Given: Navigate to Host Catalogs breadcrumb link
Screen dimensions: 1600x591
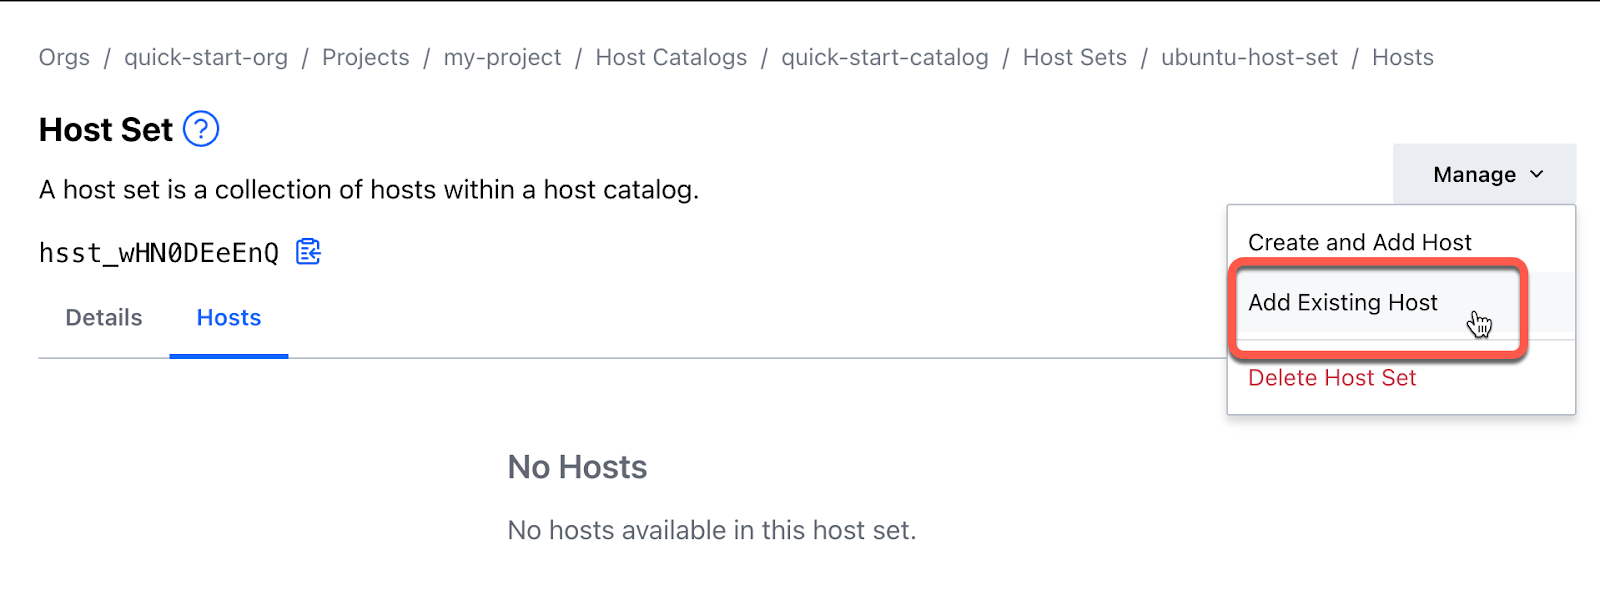Looking at the screenshot, I should [x=671, y=57].
